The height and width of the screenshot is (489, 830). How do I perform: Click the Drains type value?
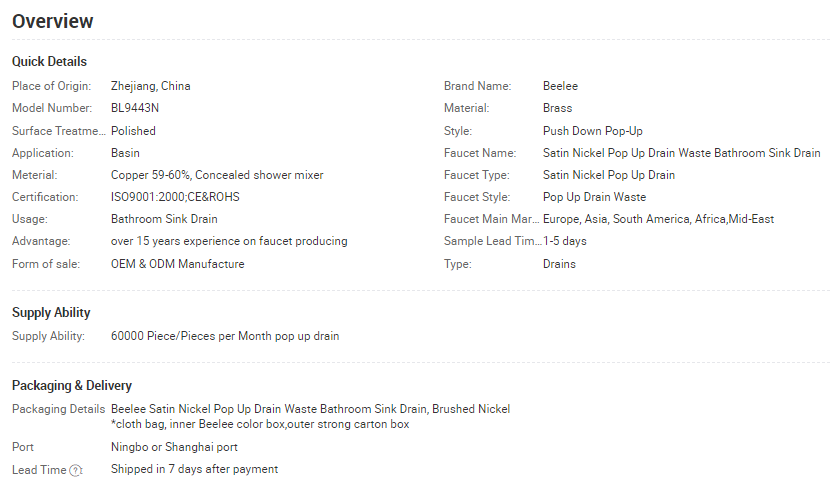click(x=559, y=264)
